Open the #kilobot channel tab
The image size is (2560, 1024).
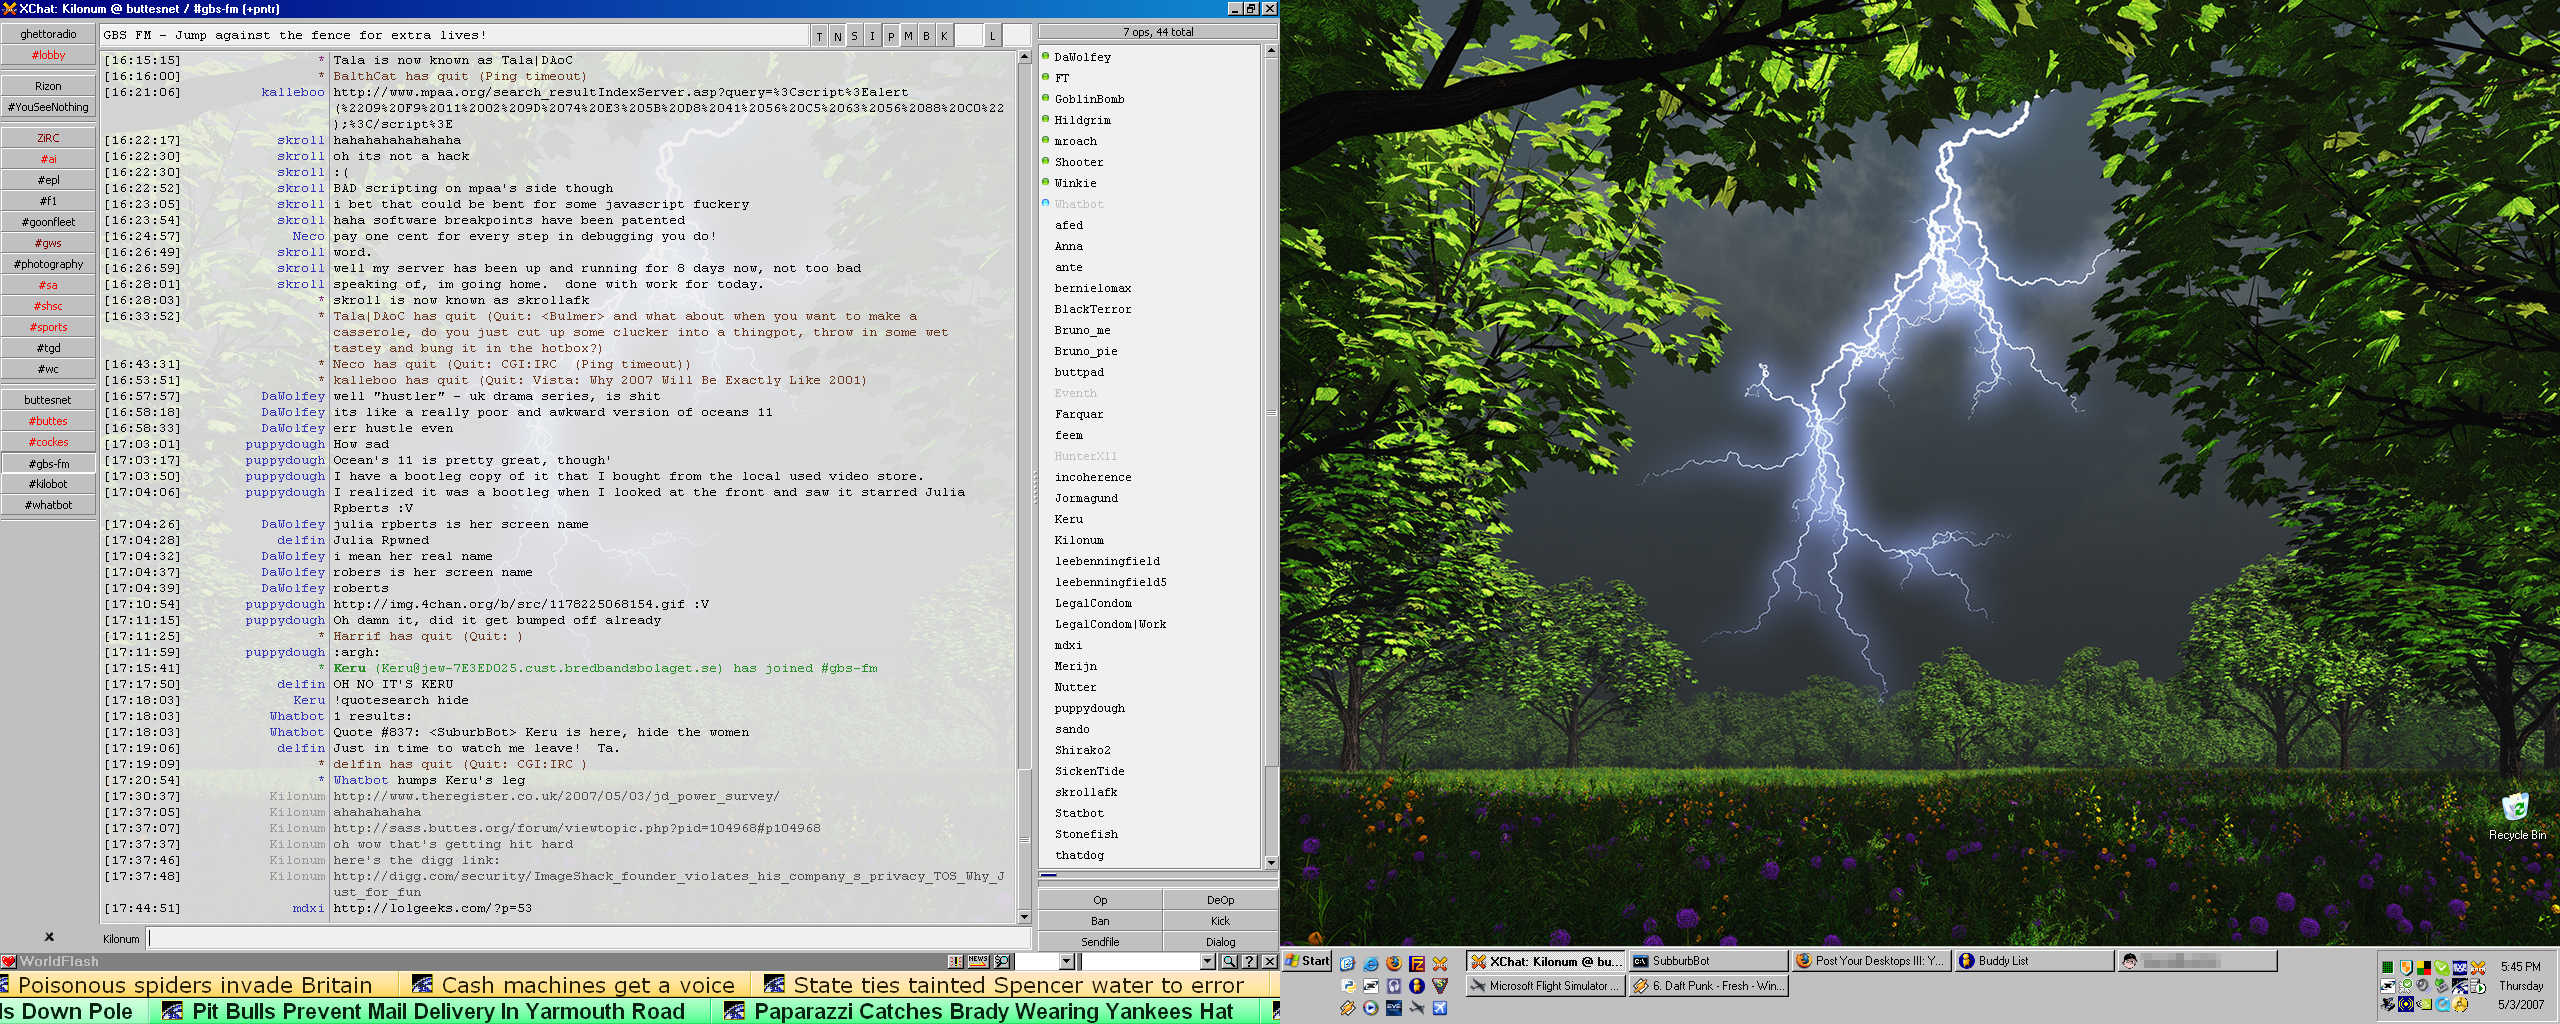[48, 484]
